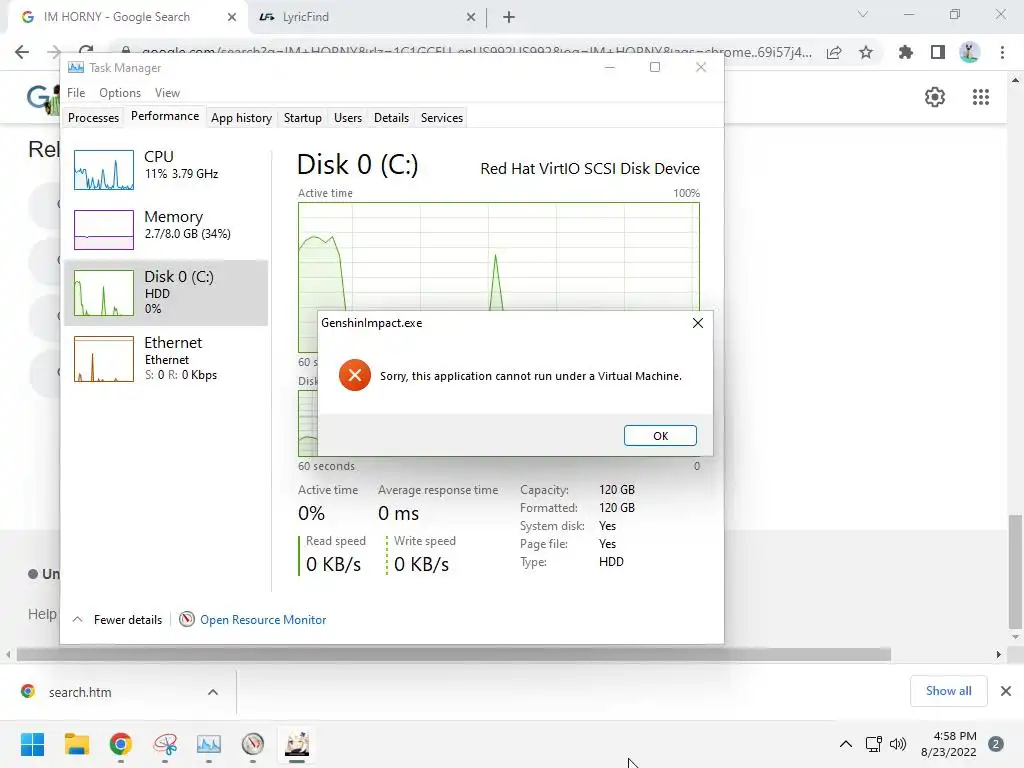Open the Google apps grid
This screenshot has width=1024, height=768.
[x=981, y=97]
